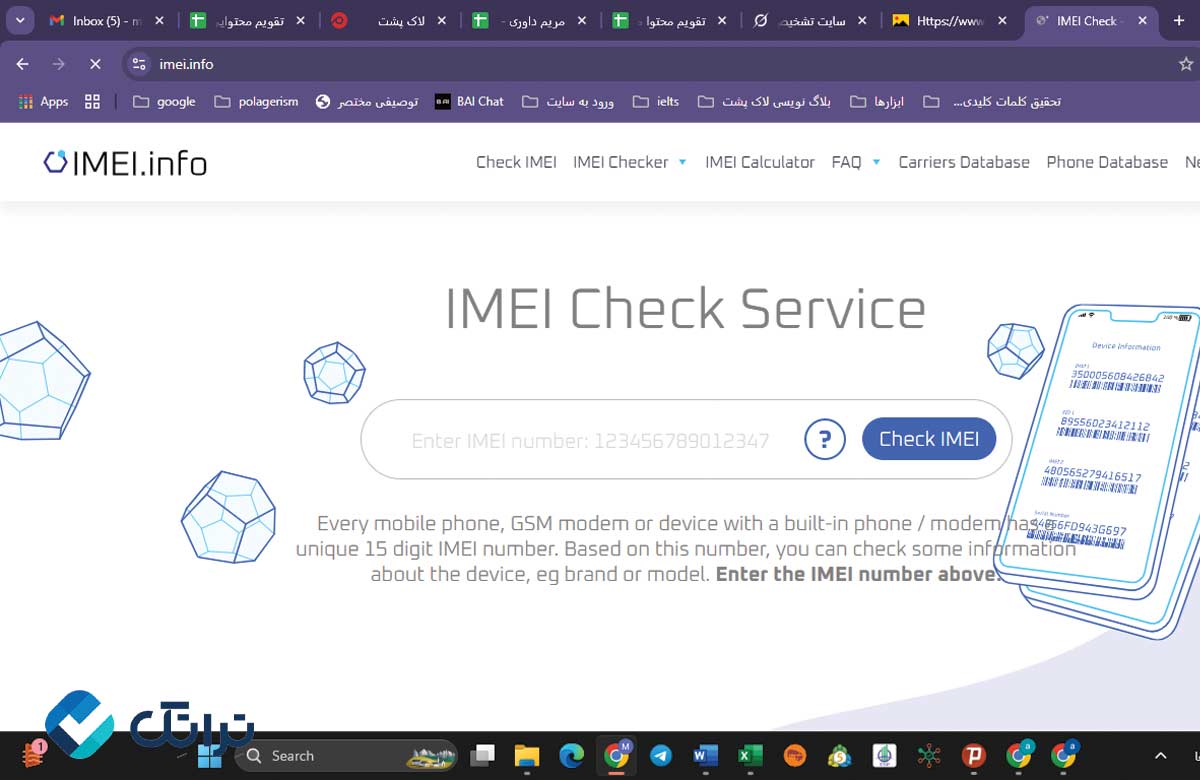Open the tab search dropdown arrow
The image size is (1200, 780).
coord(20,20)
